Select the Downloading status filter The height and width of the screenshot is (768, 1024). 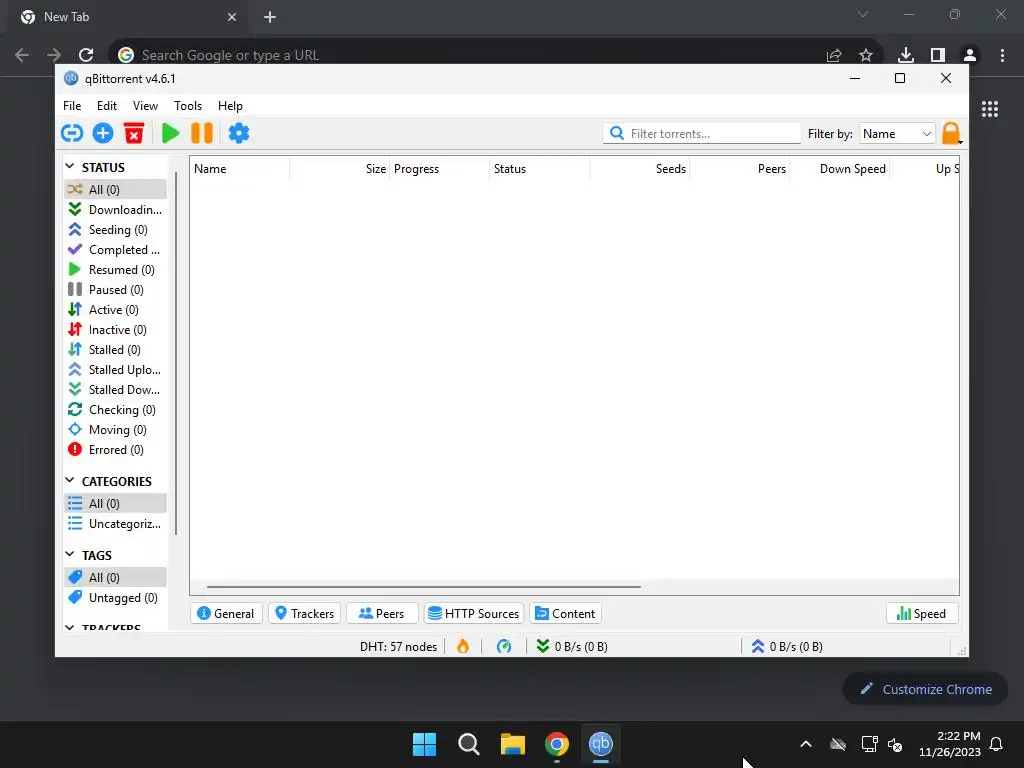(116, 210)
